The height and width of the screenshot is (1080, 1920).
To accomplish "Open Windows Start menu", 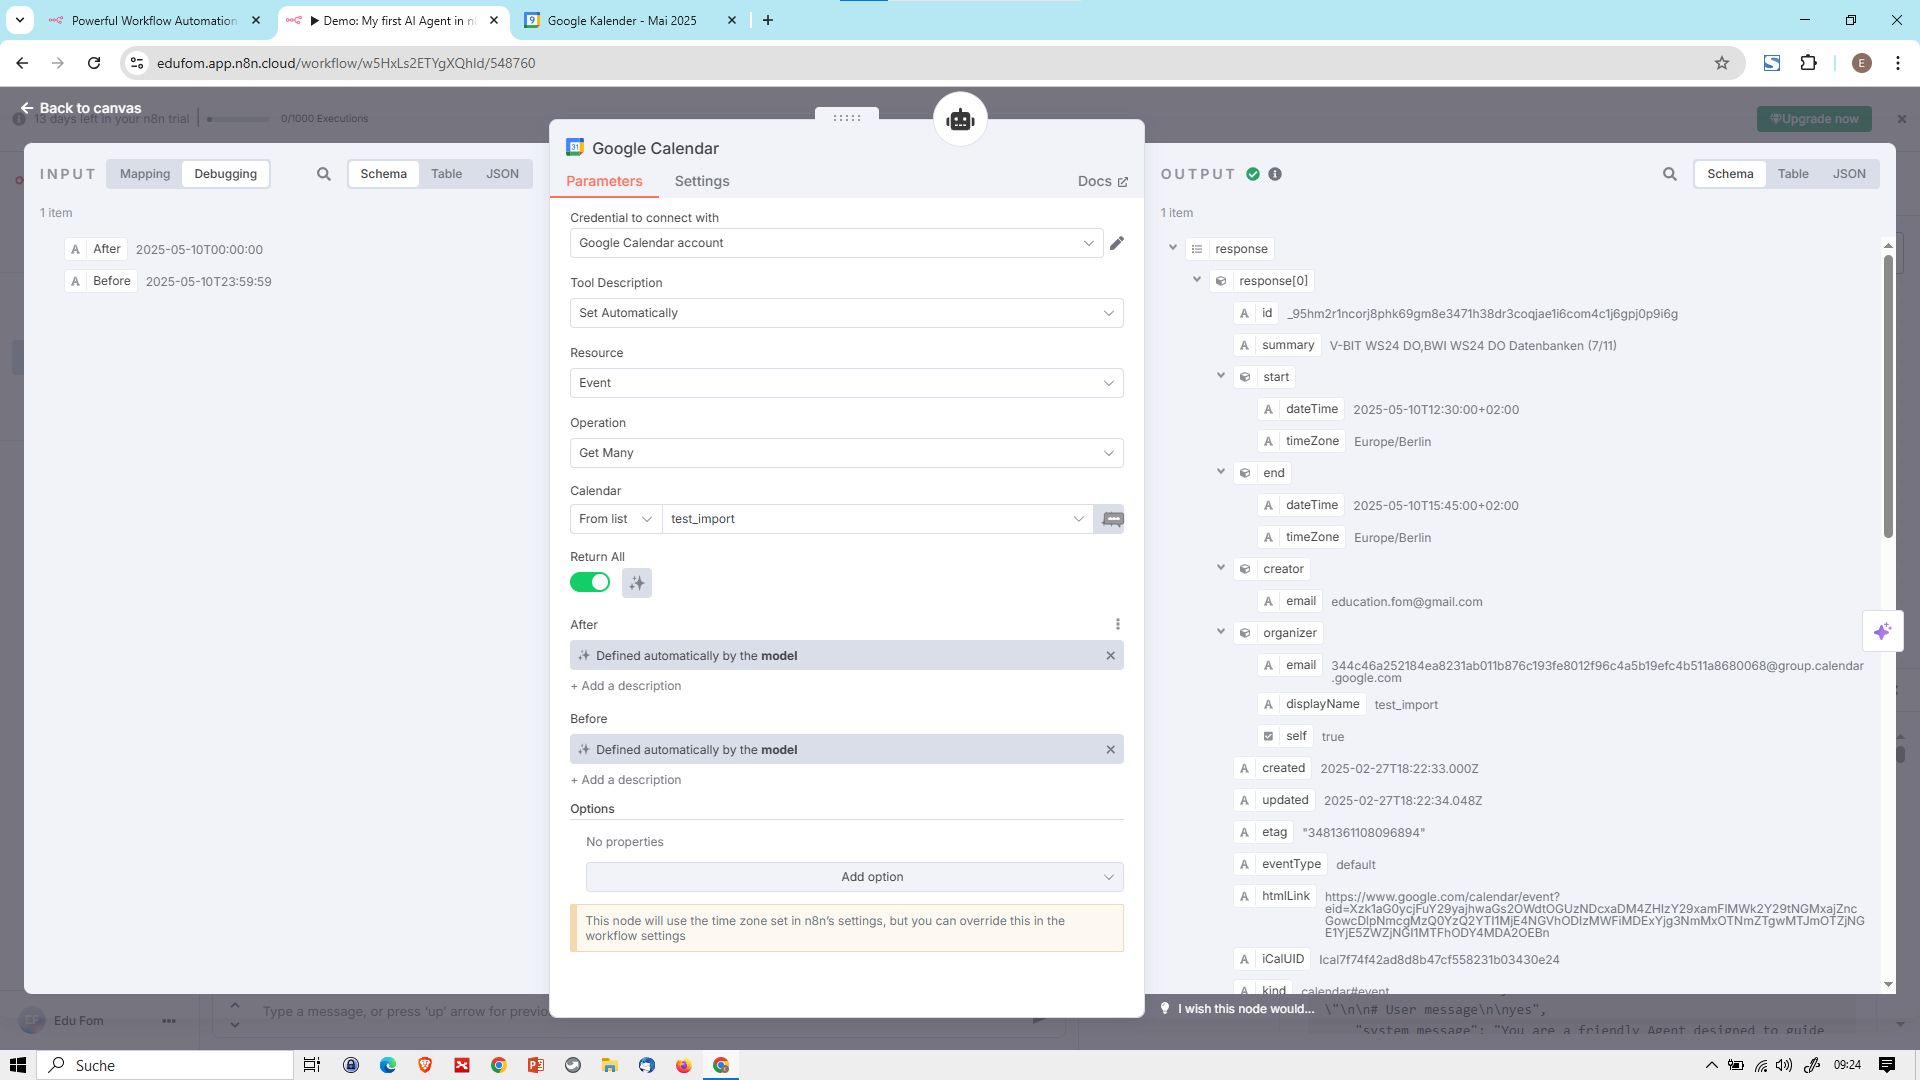I will (18, 1065).
